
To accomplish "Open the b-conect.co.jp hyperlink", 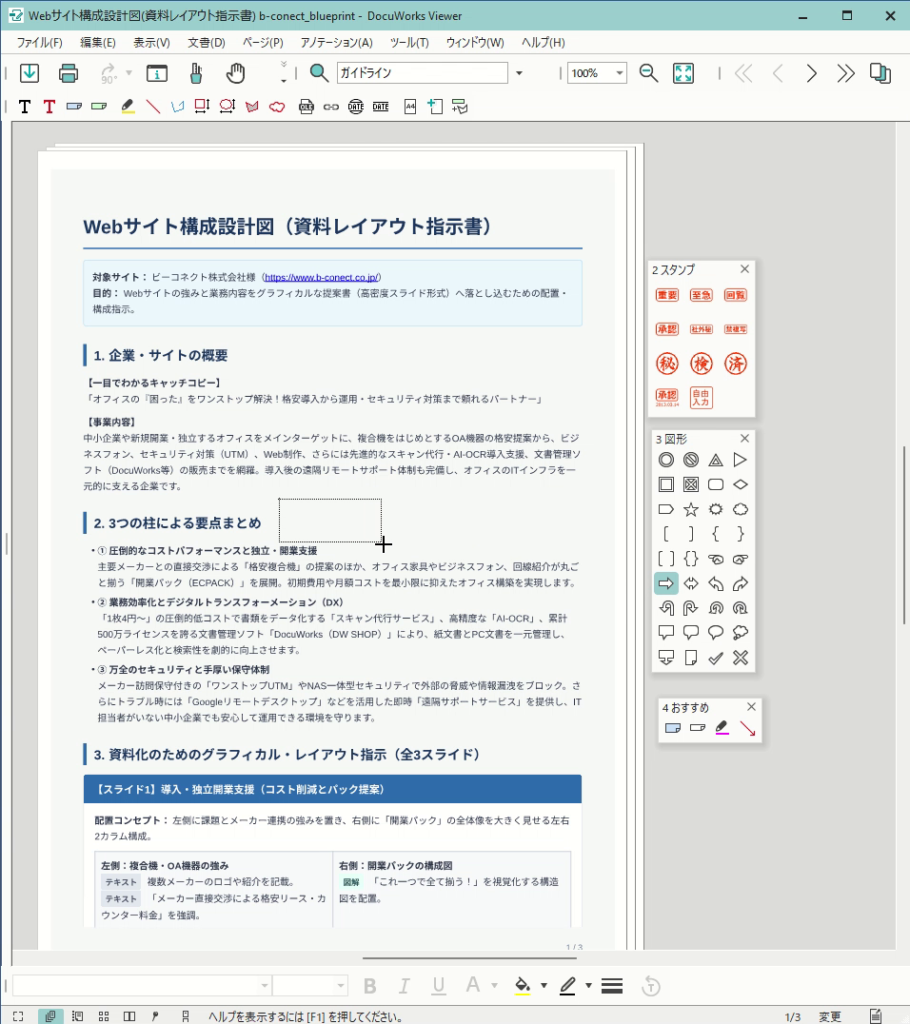I will (321, 278).
